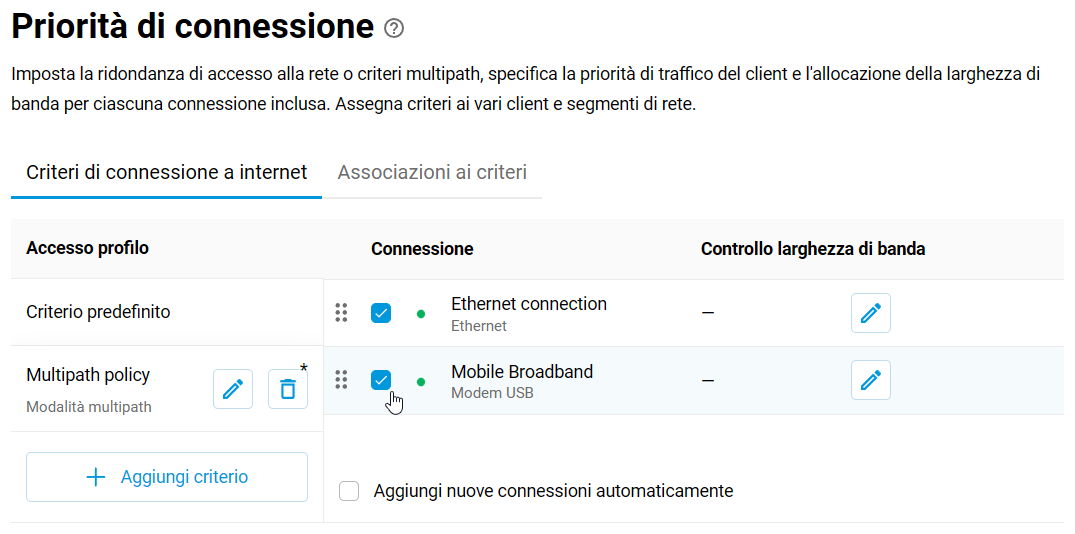This screenshot has width=1075, height=534.
Task: Edit bandwidth control for Ethernet connection
Action: (x=871, y=313)
